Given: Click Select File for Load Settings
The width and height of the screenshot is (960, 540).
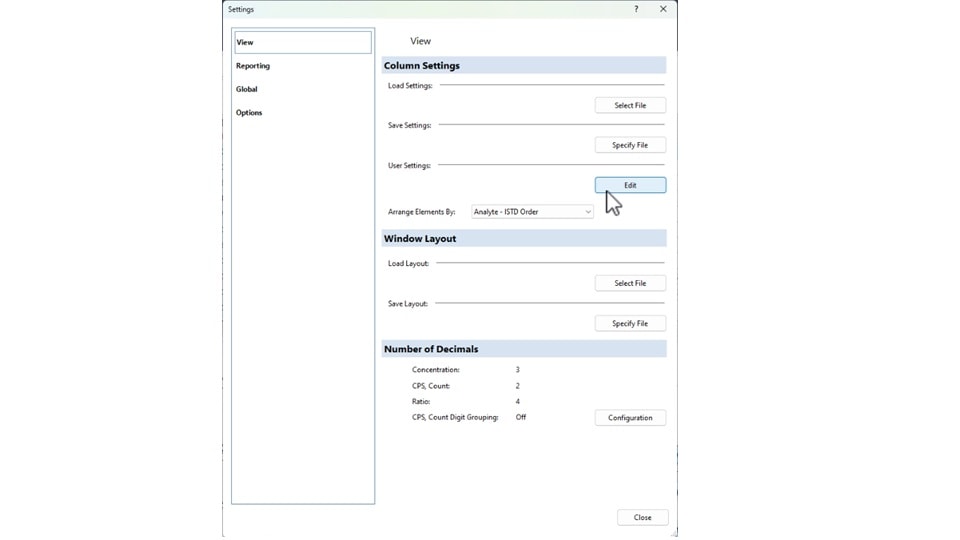Looking at the screenshot, I should [630, 105].
